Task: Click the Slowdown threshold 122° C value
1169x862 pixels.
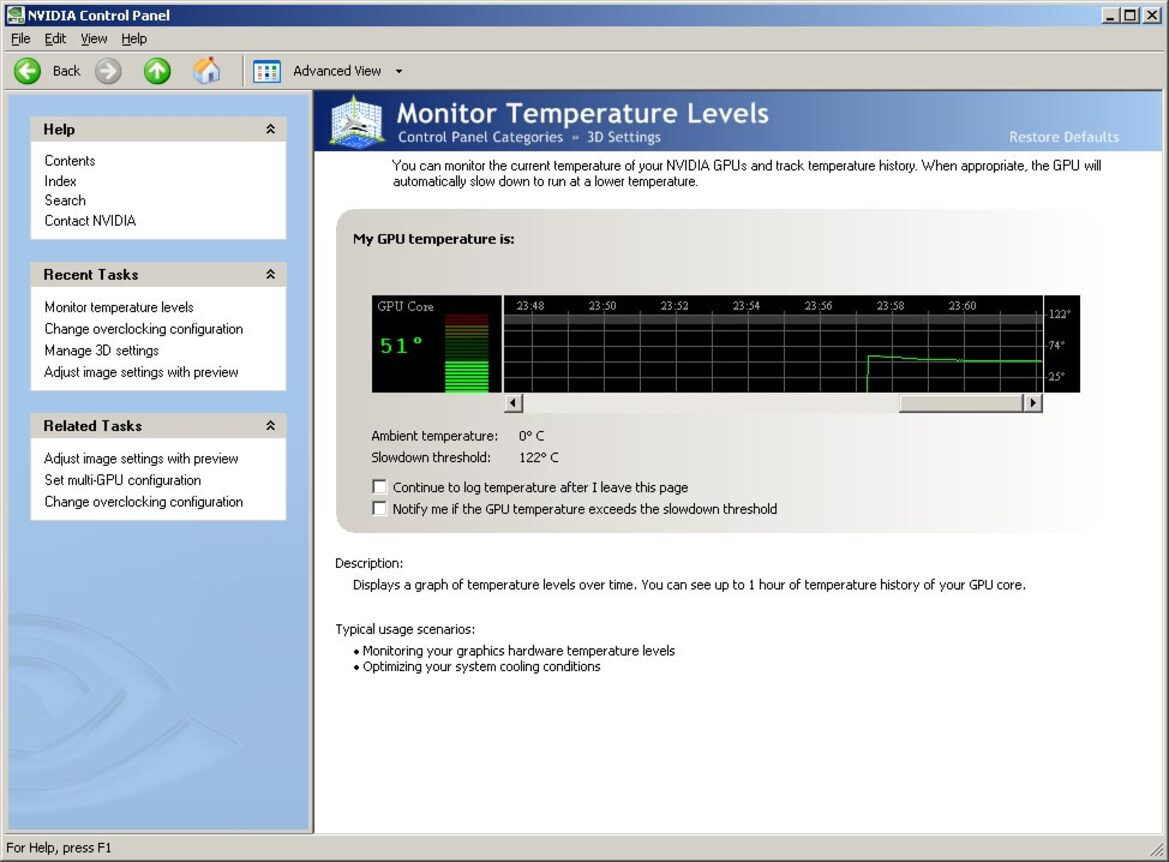Action: (x=538, y=457)
